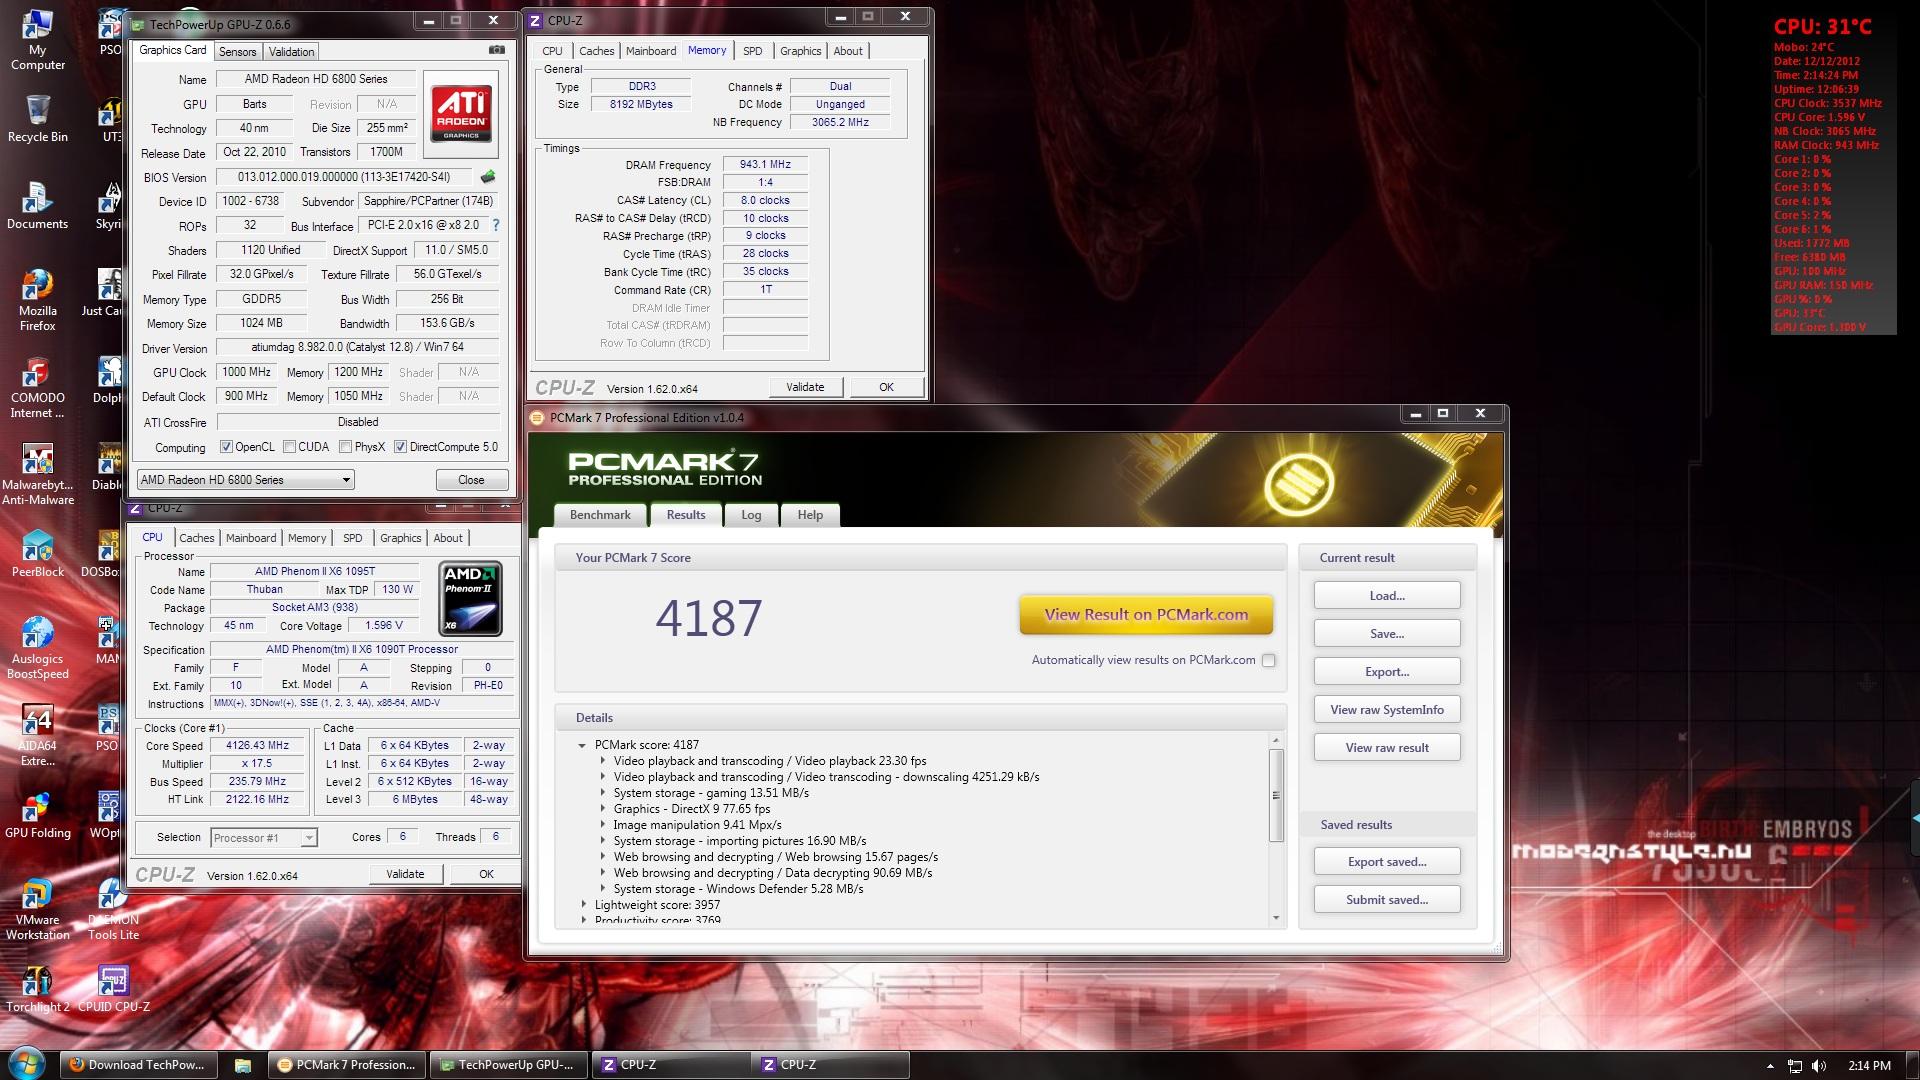Click the ATI Radeon logo in GPU-Z

(461, 114)
